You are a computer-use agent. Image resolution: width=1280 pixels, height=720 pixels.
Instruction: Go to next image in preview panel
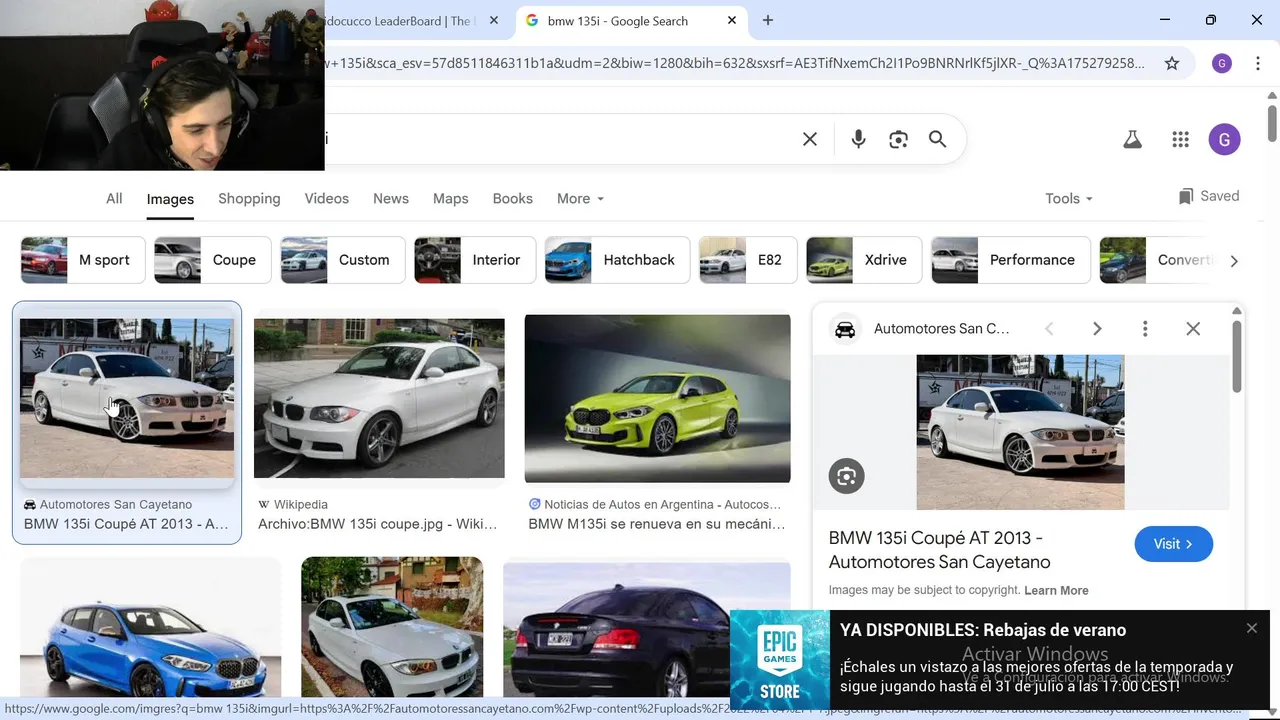[x=1097, y=328]
